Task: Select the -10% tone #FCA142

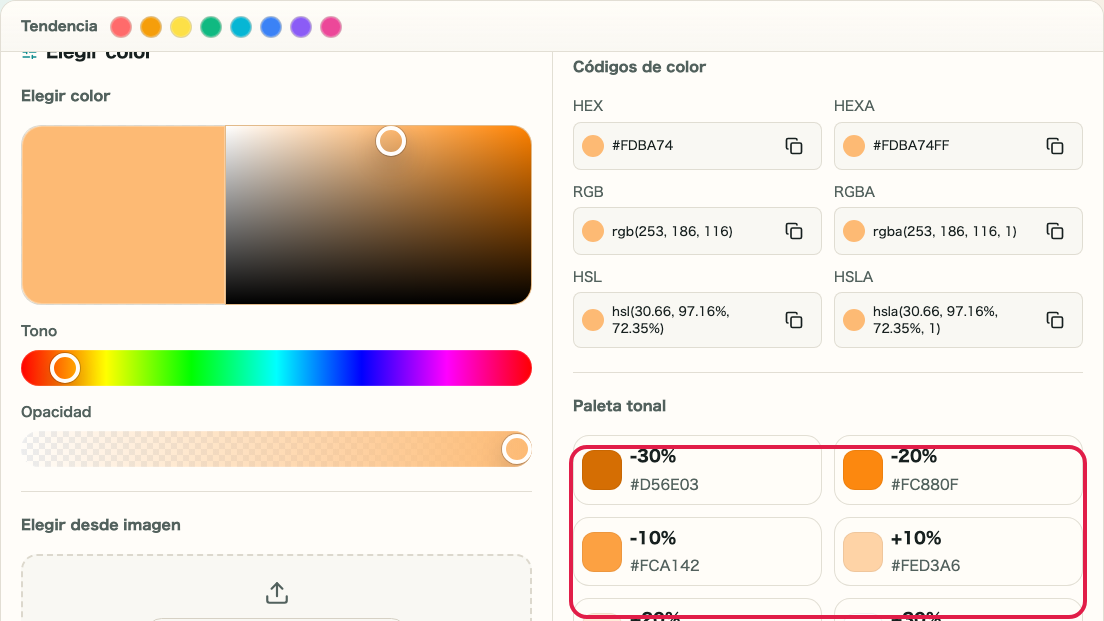Action: [697, 551]
